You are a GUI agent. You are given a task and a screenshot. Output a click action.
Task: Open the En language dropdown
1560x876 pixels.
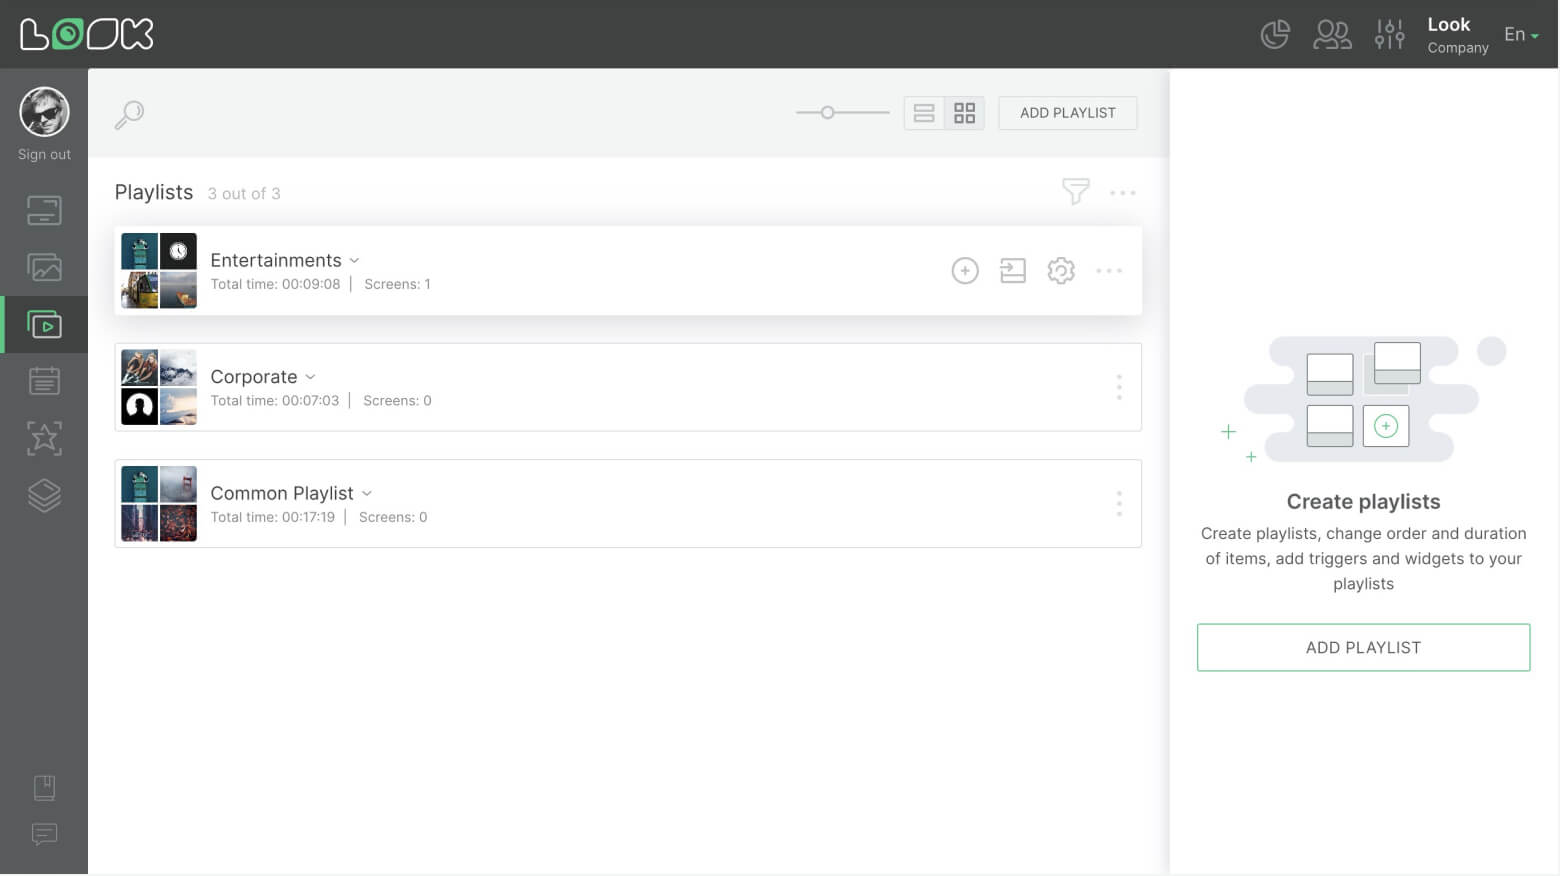tap(1520, 35)
